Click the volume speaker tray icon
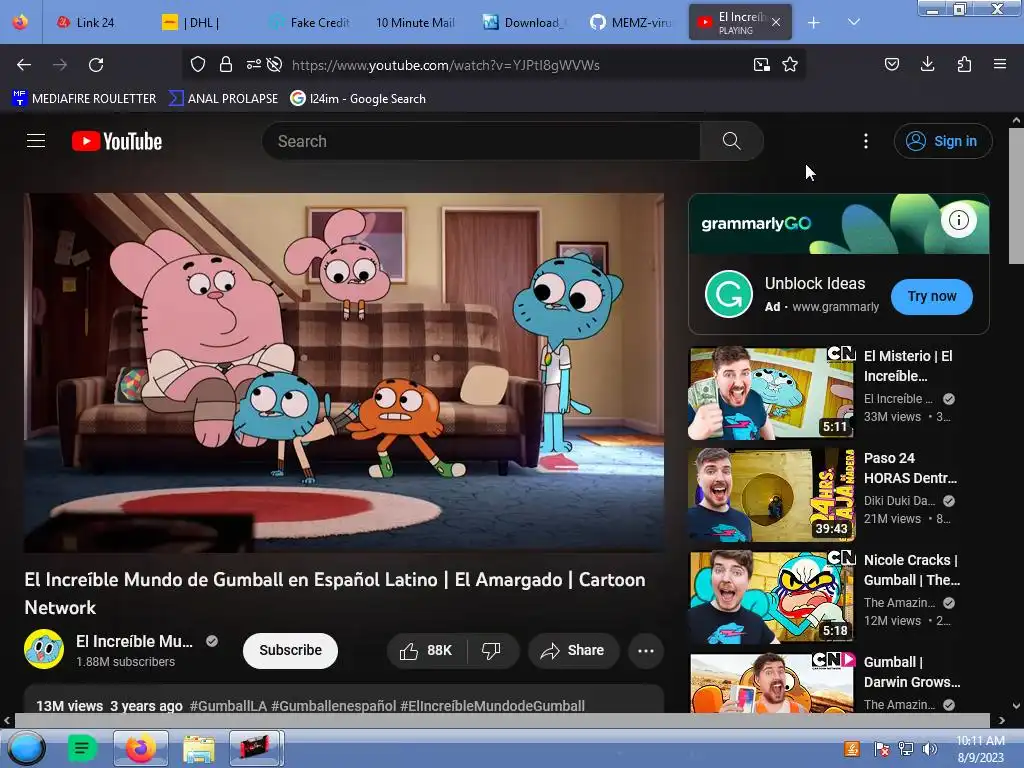 point(930,749)
